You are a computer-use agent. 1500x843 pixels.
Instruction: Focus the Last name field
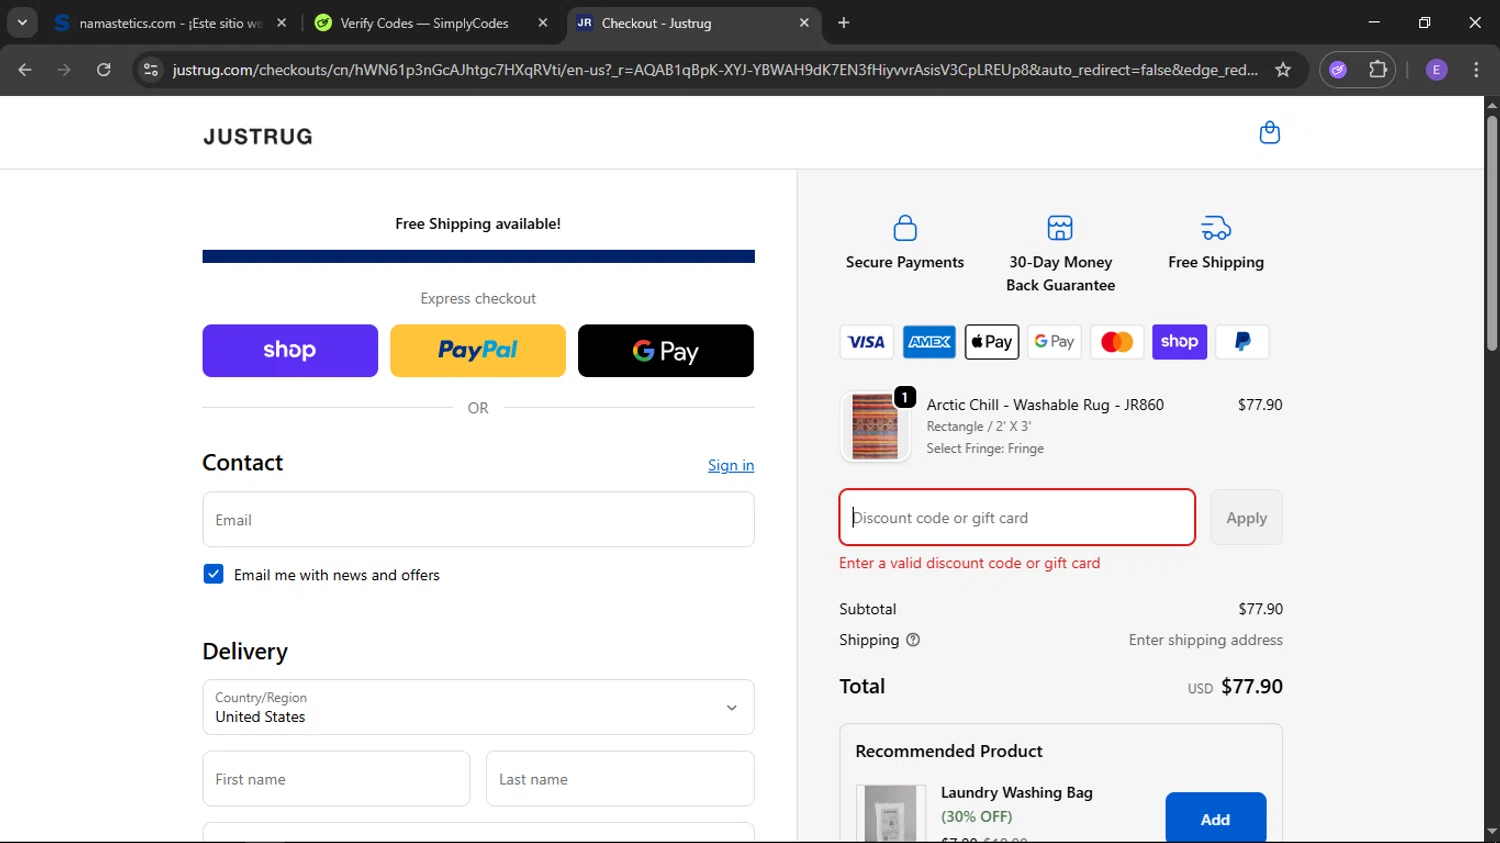tap(620, 779)
